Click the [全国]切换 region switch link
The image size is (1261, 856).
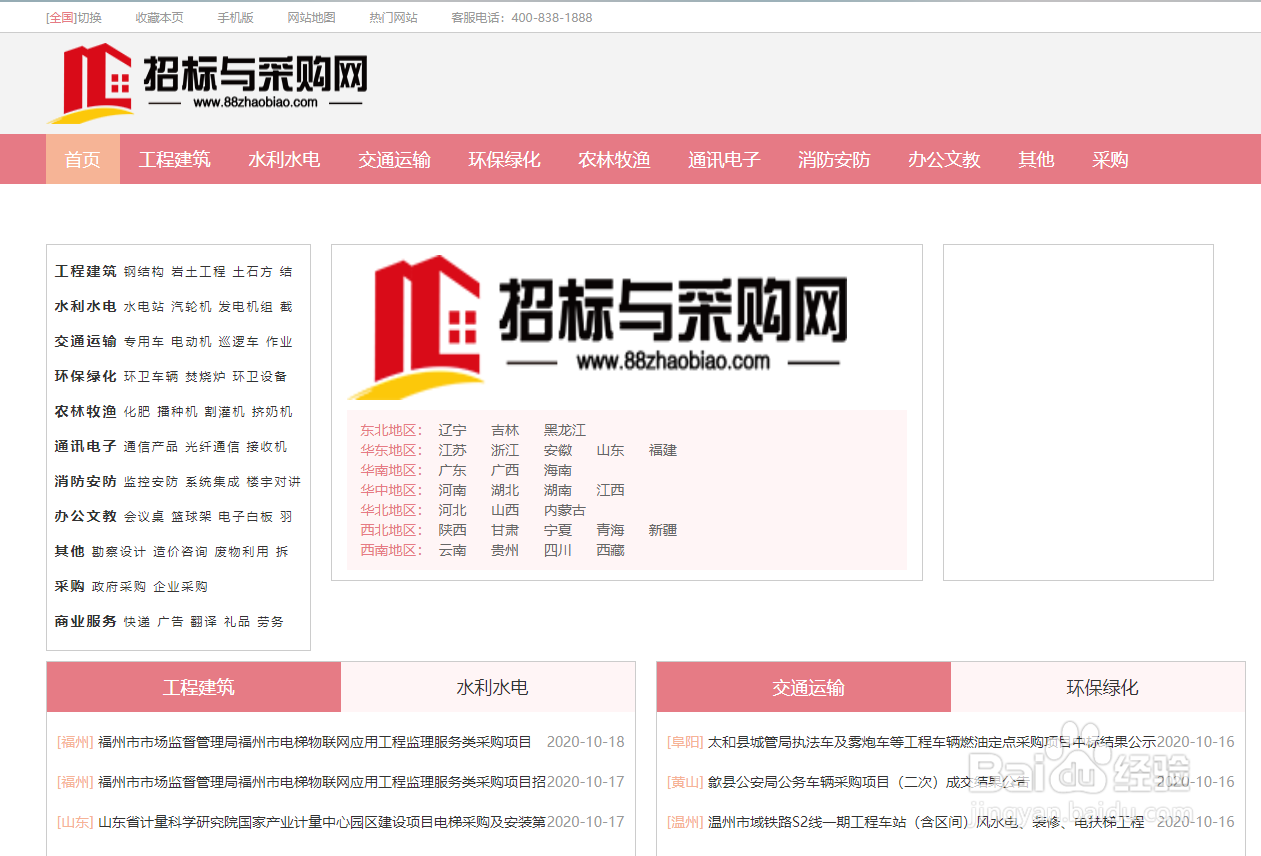tap(74, 17)
